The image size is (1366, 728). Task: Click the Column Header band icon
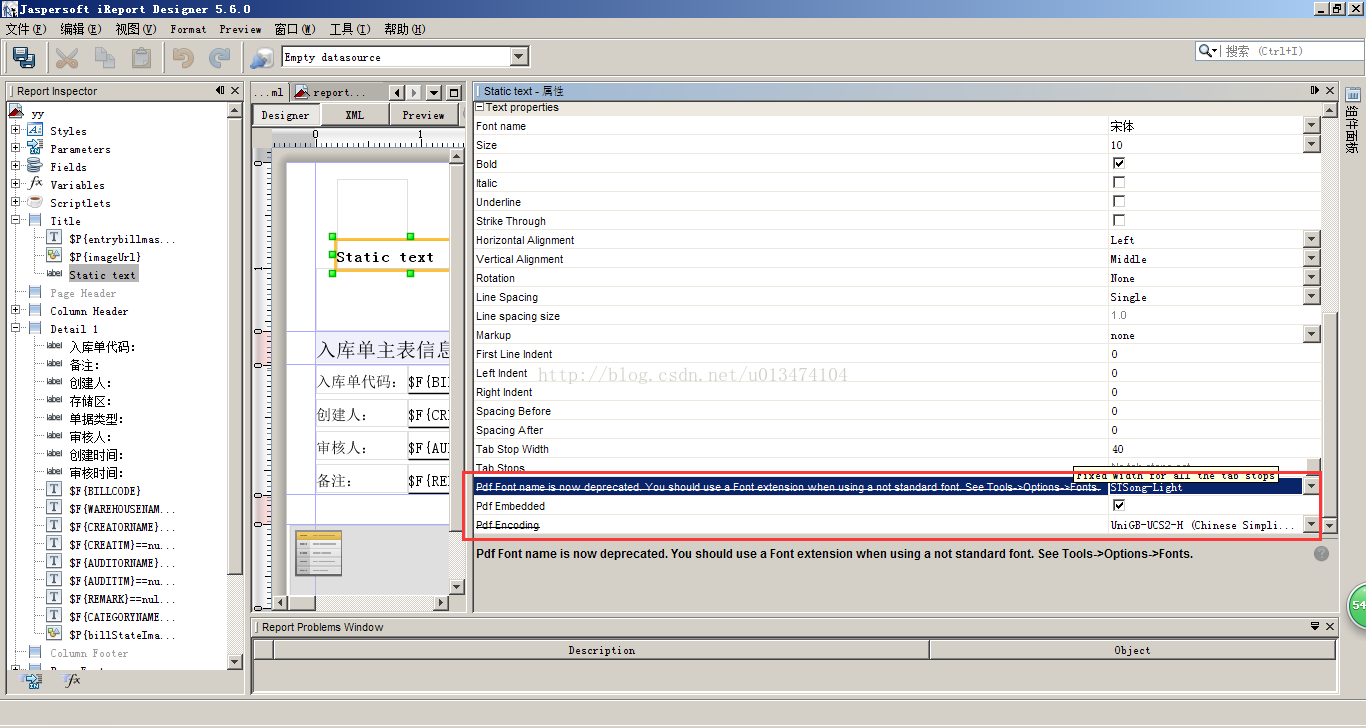pyautogui.click(x=35, y=310)
